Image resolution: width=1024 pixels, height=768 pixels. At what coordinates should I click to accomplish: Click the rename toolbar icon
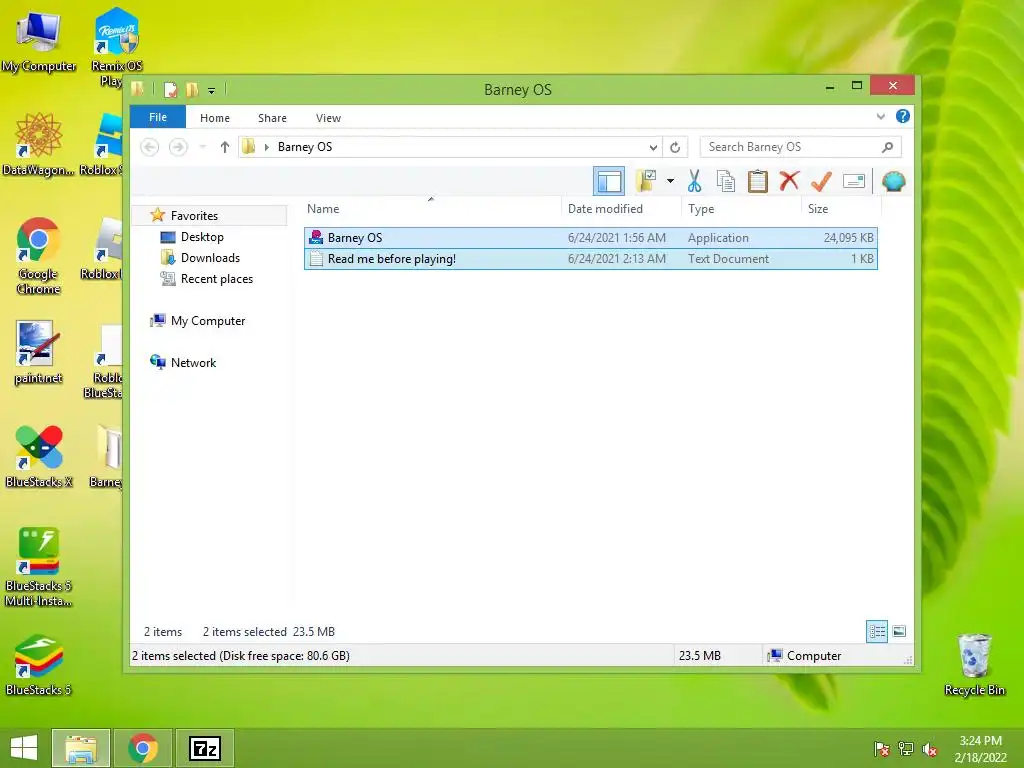coord(854,181)
